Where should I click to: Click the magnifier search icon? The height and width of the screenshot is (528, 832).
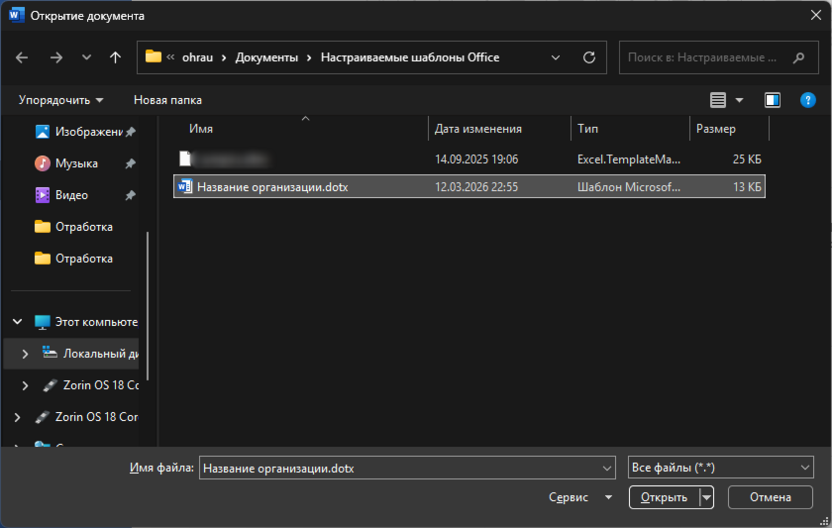799,57
